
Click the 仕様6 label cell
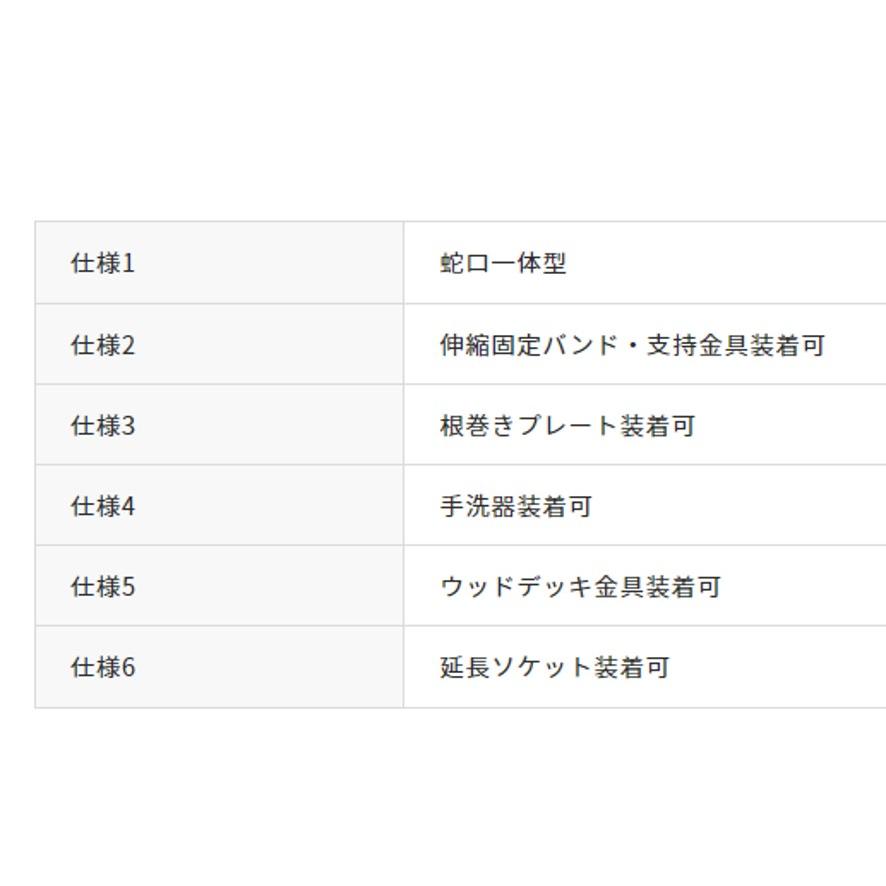102,667
